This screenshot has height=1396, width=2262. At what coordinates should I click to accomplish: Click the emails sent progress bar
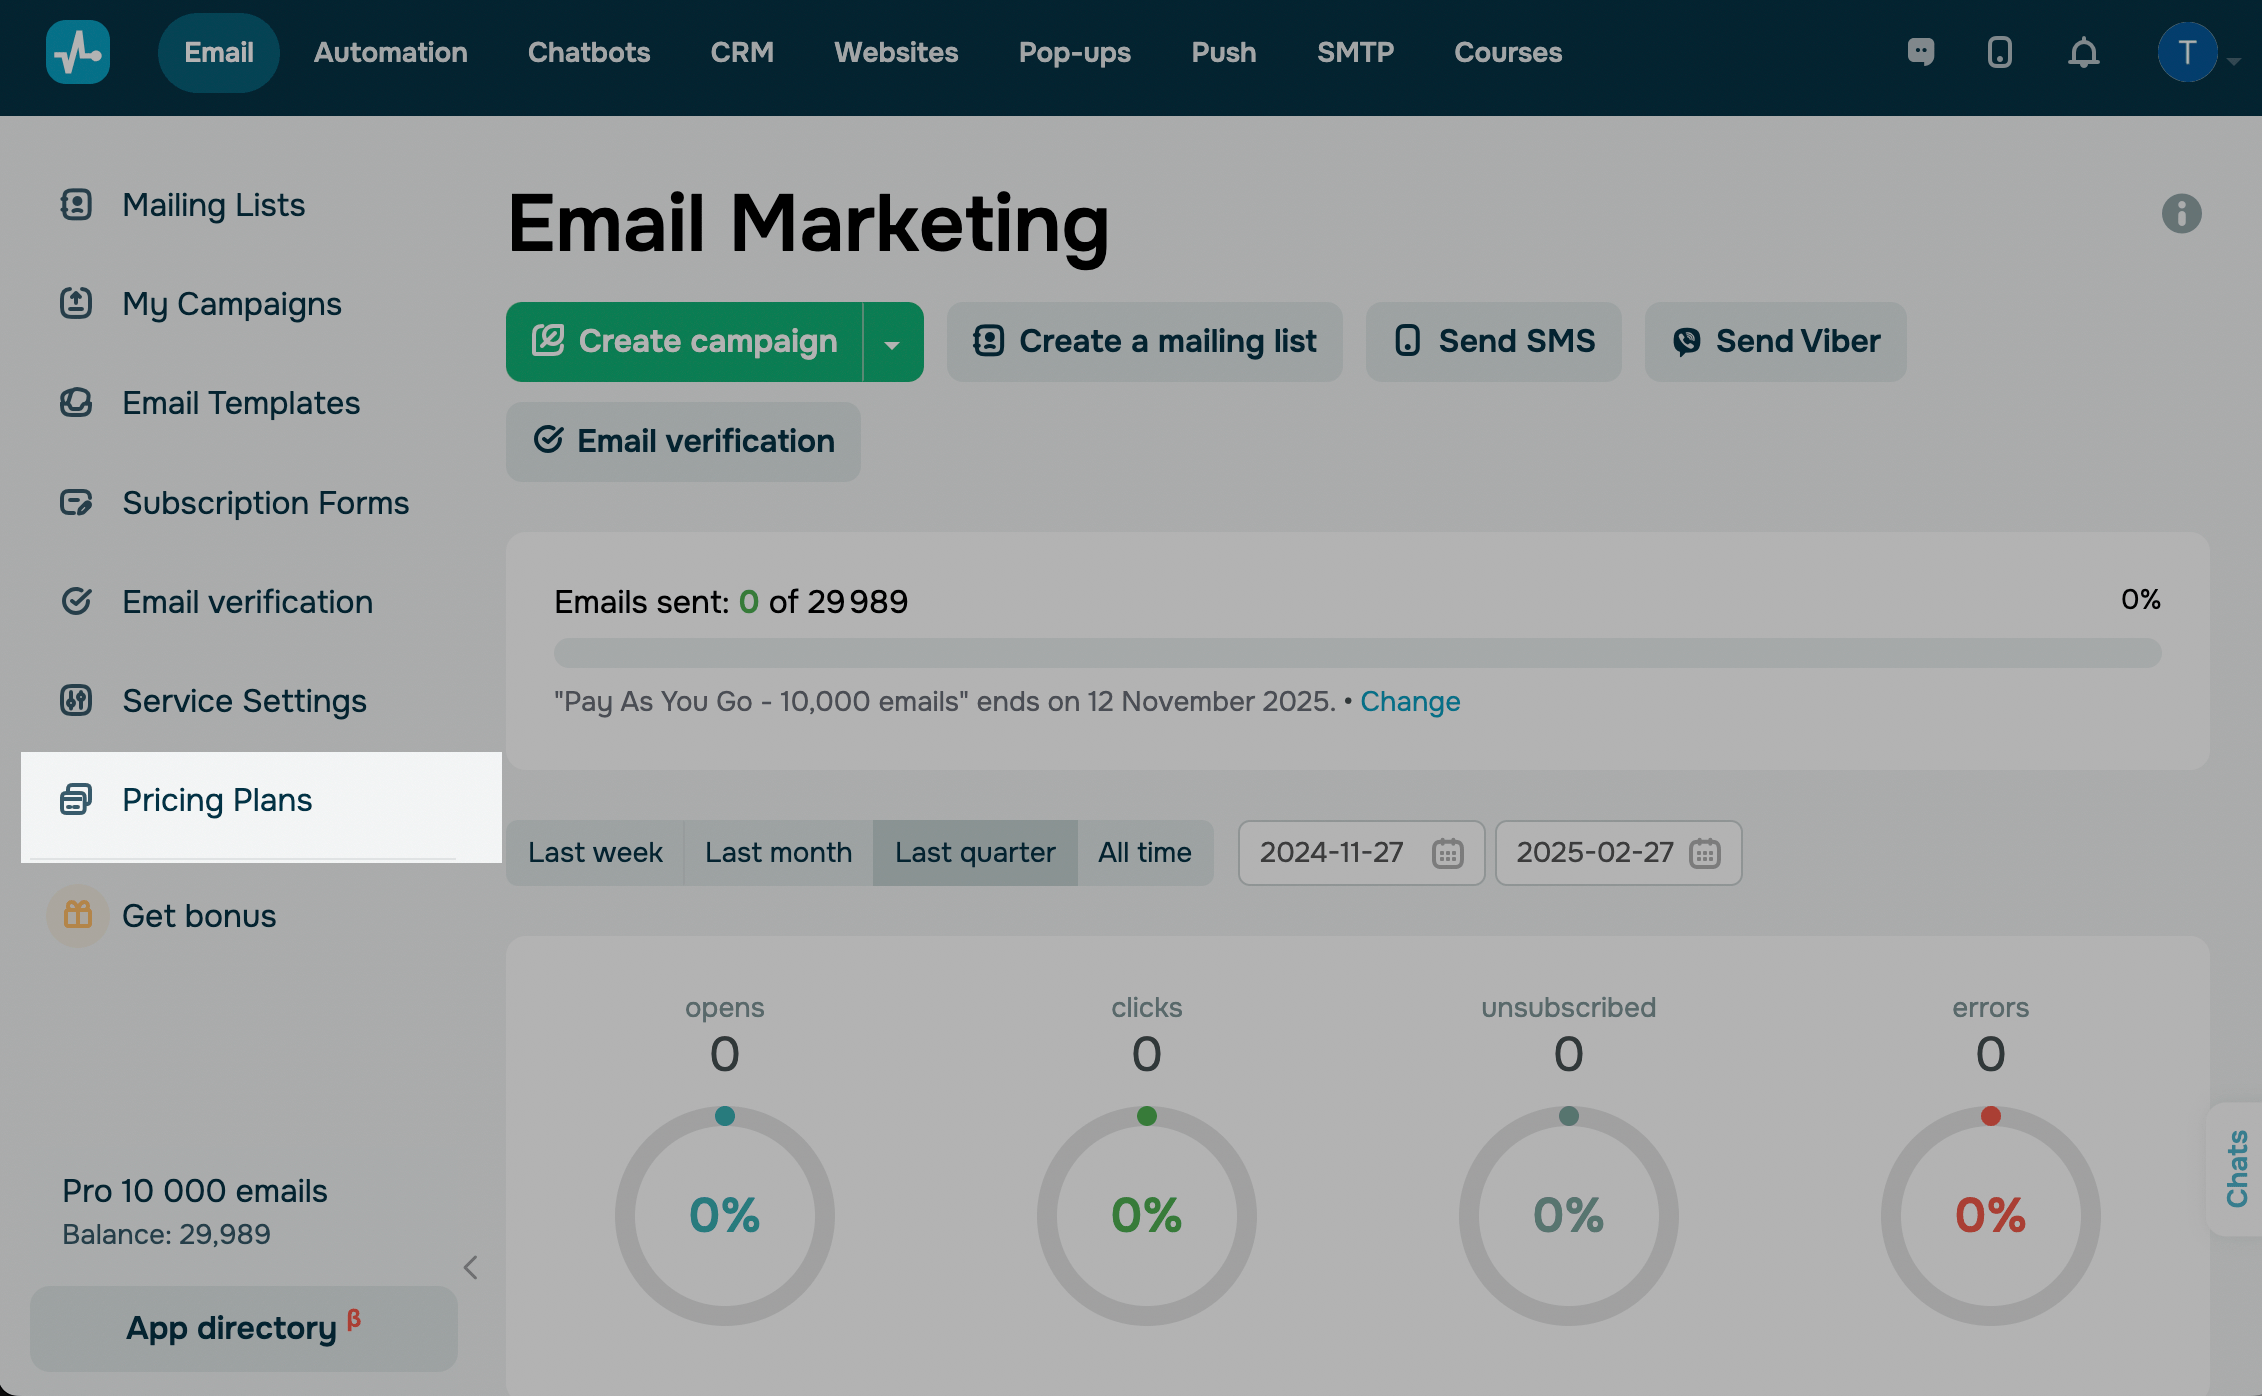[1357, 653]
